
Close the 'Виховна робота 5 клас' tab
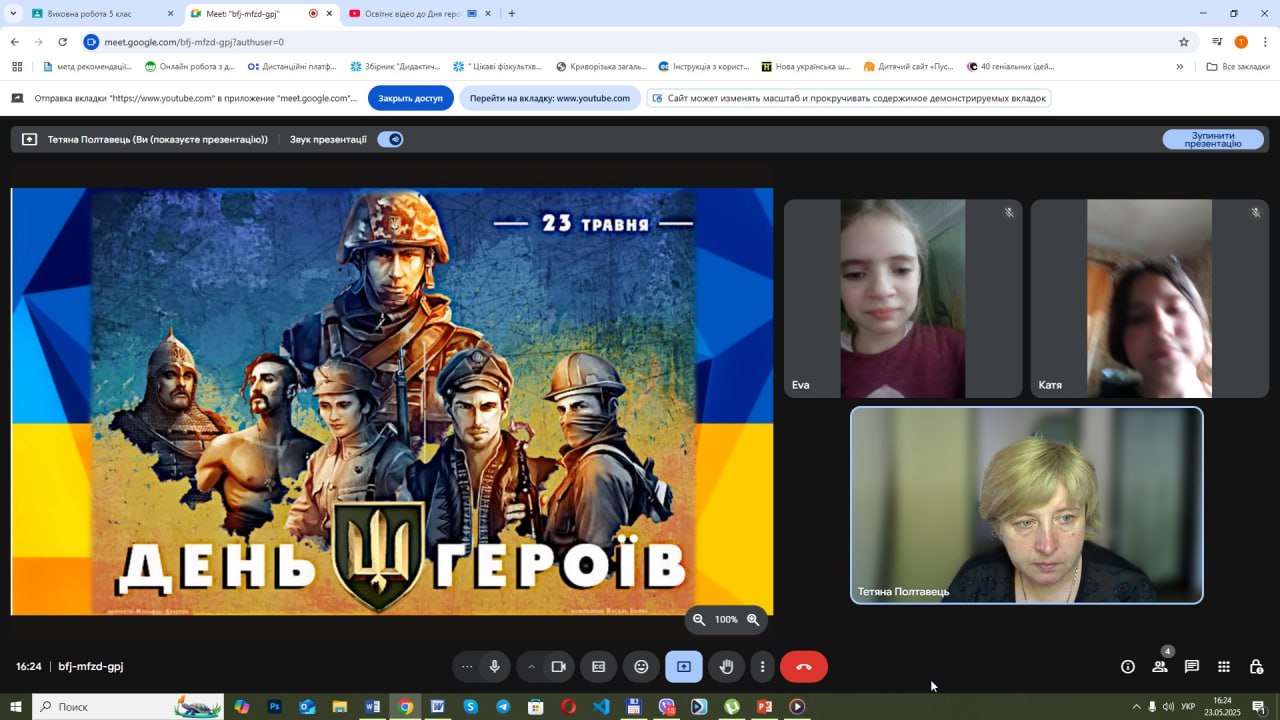(170, 14)
